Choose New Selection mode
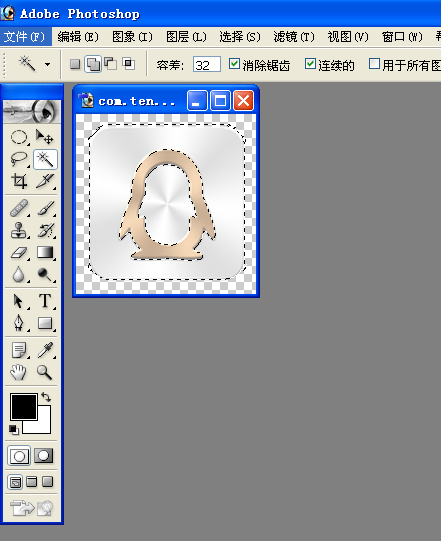 [x=75, y=64]
